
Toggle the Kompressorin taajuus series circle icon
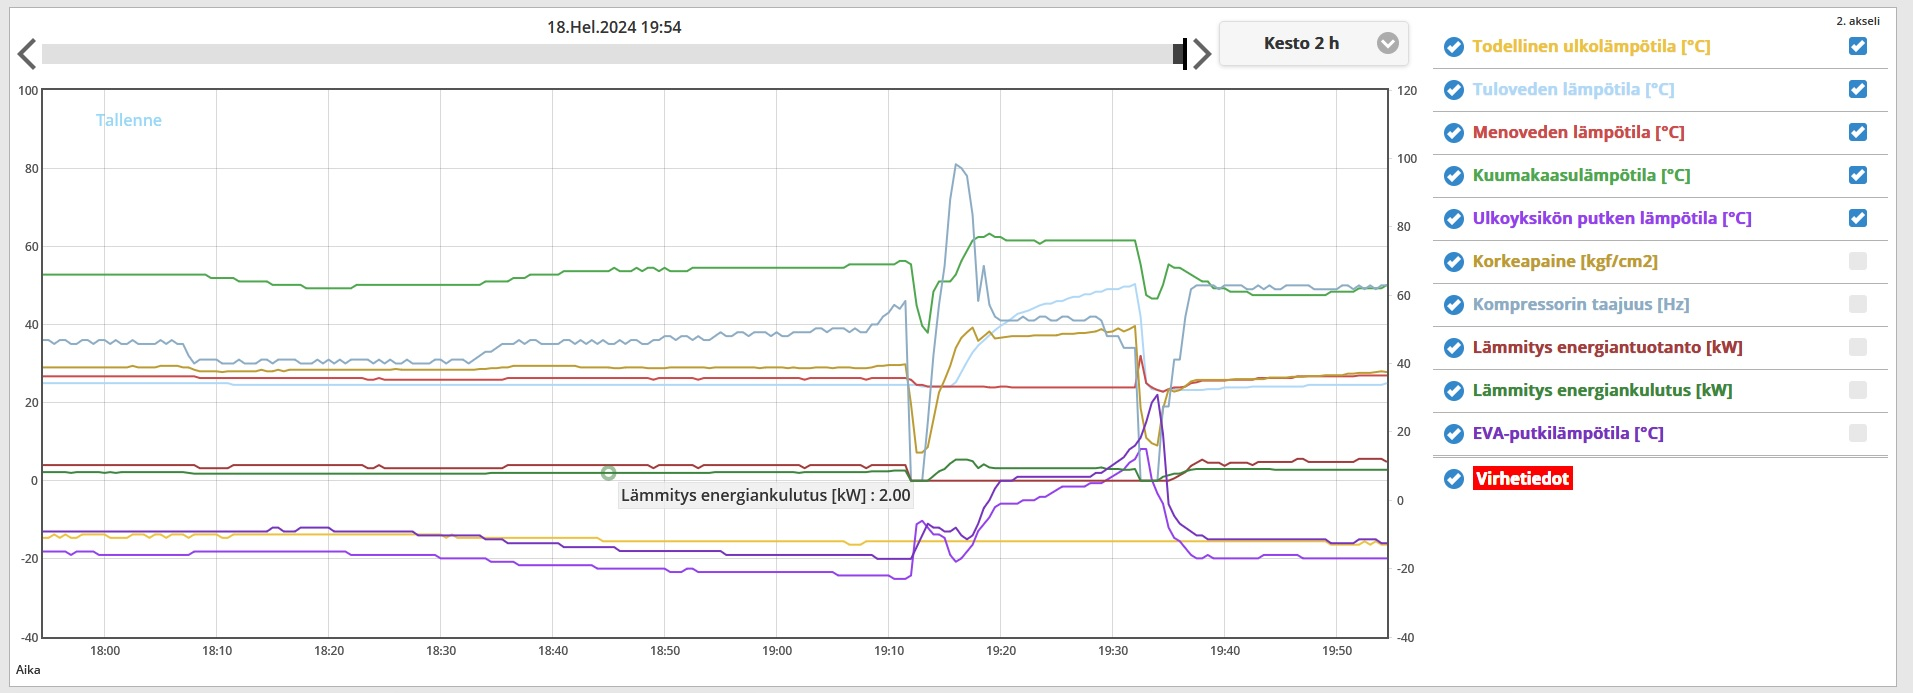[x=1454, y=305]
